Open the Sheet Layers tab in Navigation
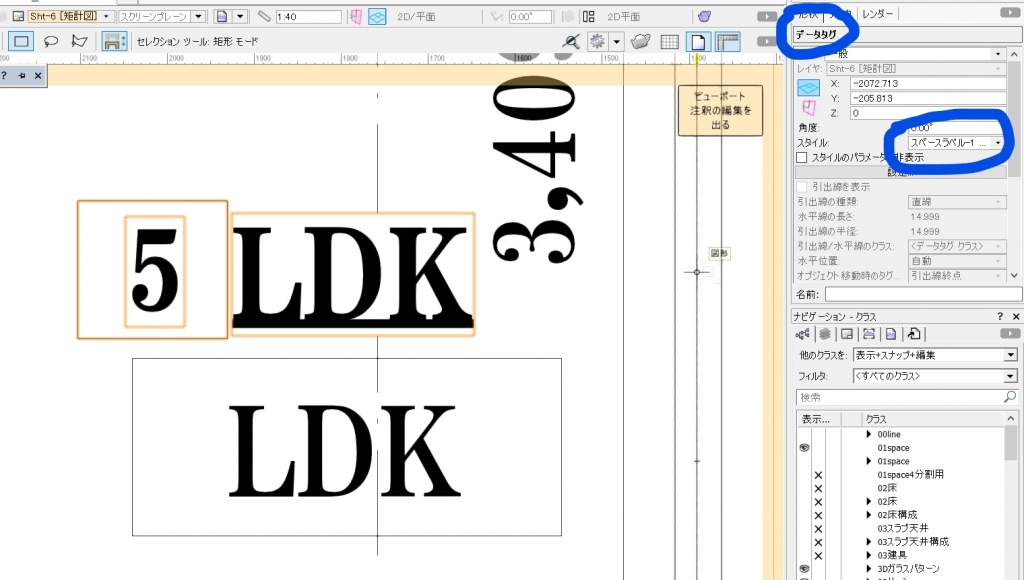1024x580 pixels. tap(847, 334)
